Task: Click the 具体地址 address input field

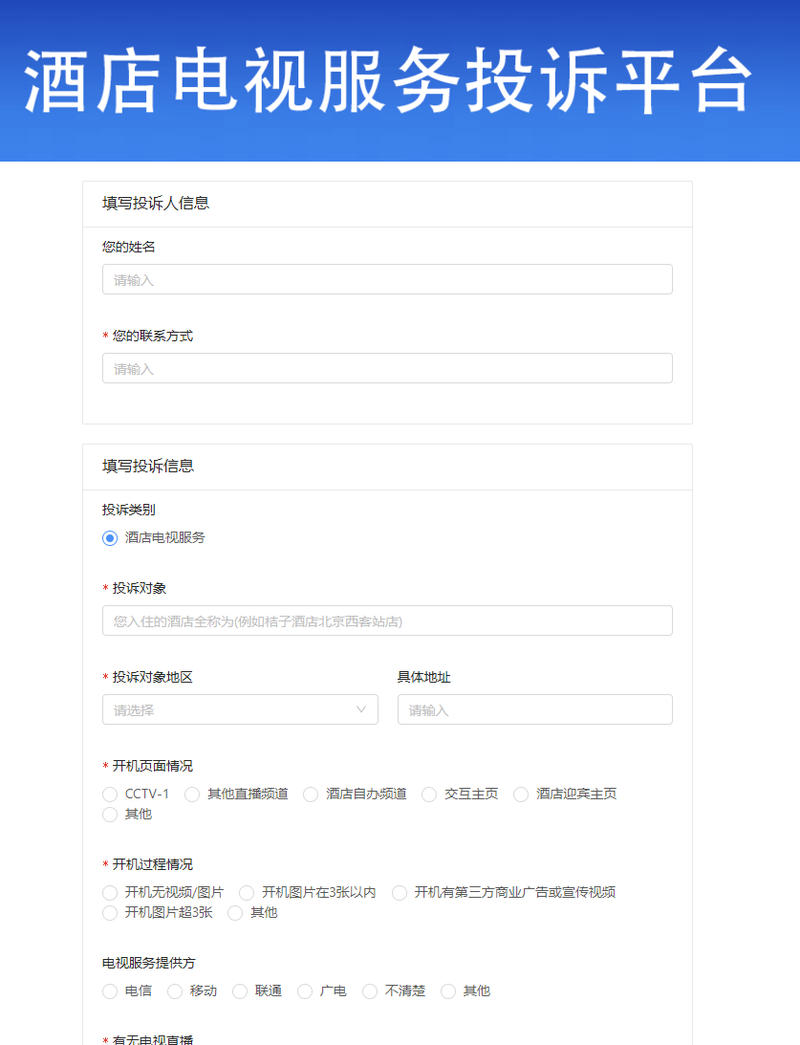Action: pyautogui.click(x=534, y=710)
